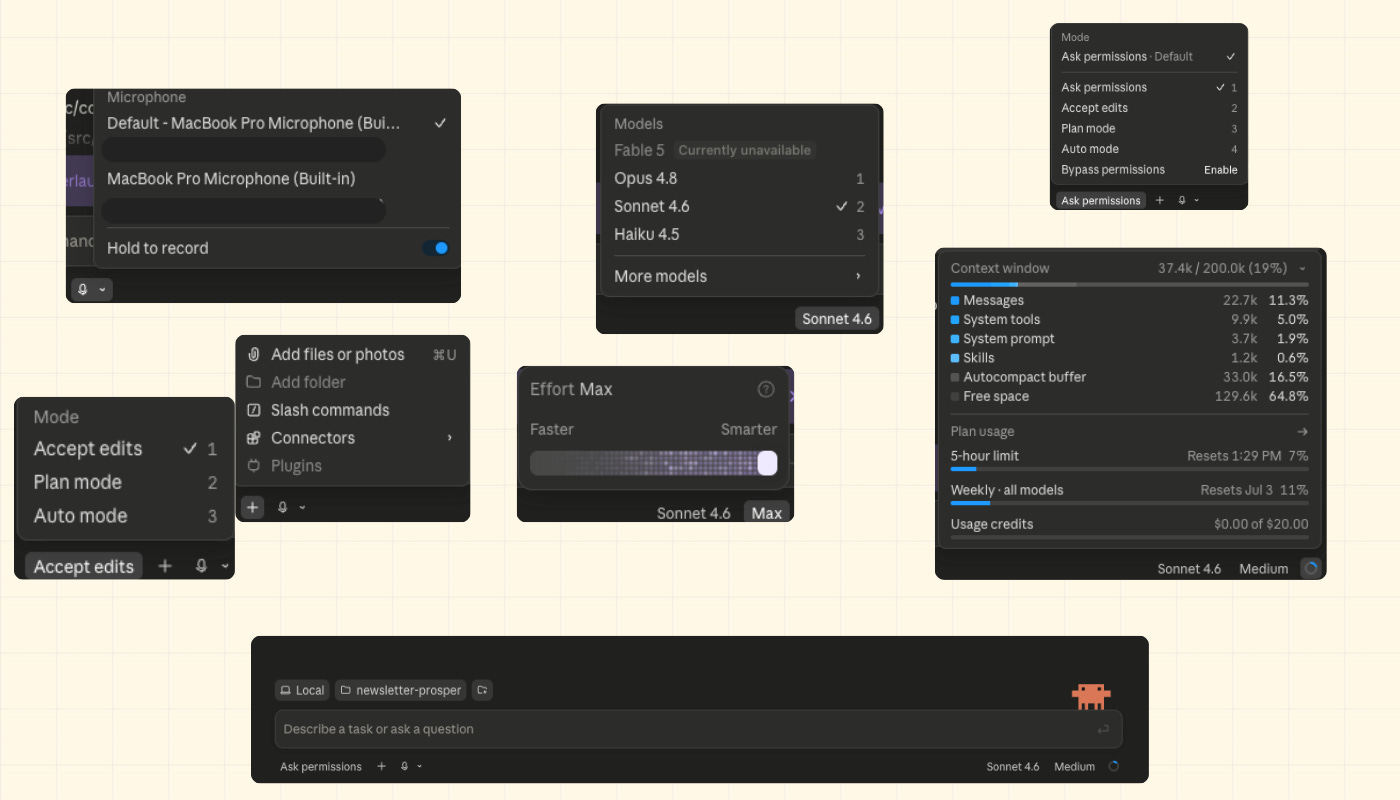Click the microphone icon beside the Accept edits button
This screenshot has width=1400, height=800.
click(x=201, y=566)
